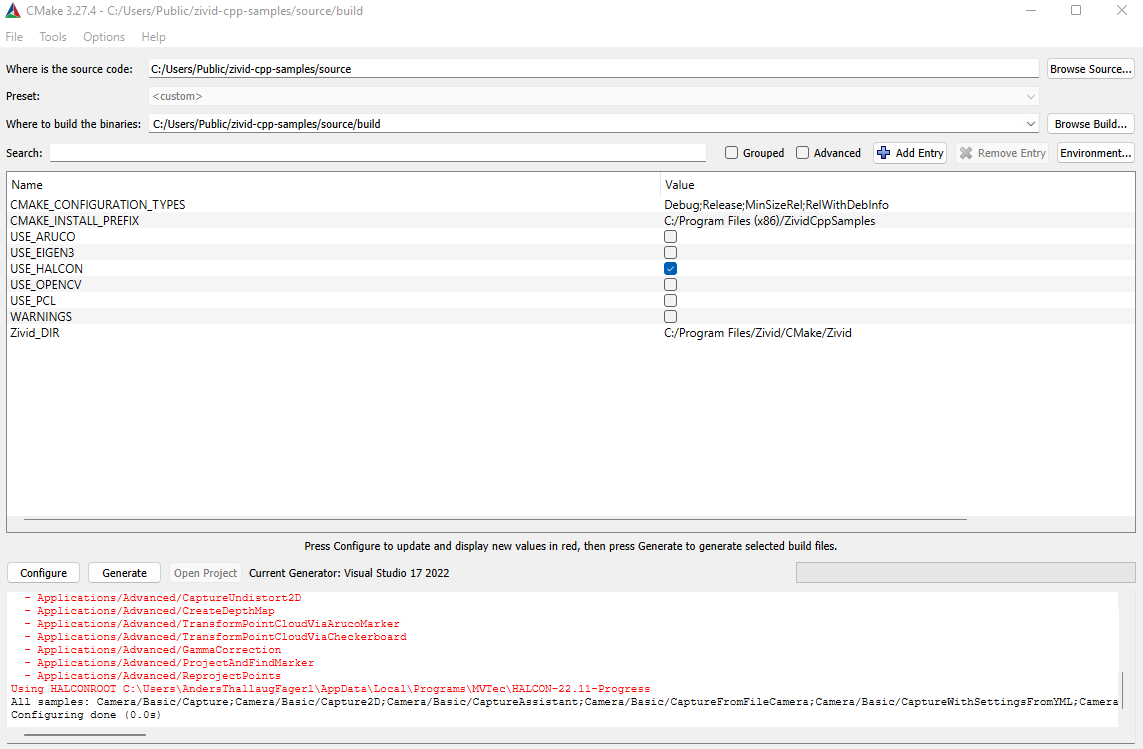Select the CMAKE_INSTALL_PREFIX value cell
Viewport: 1143px width, 749px height.
[769, 221]
